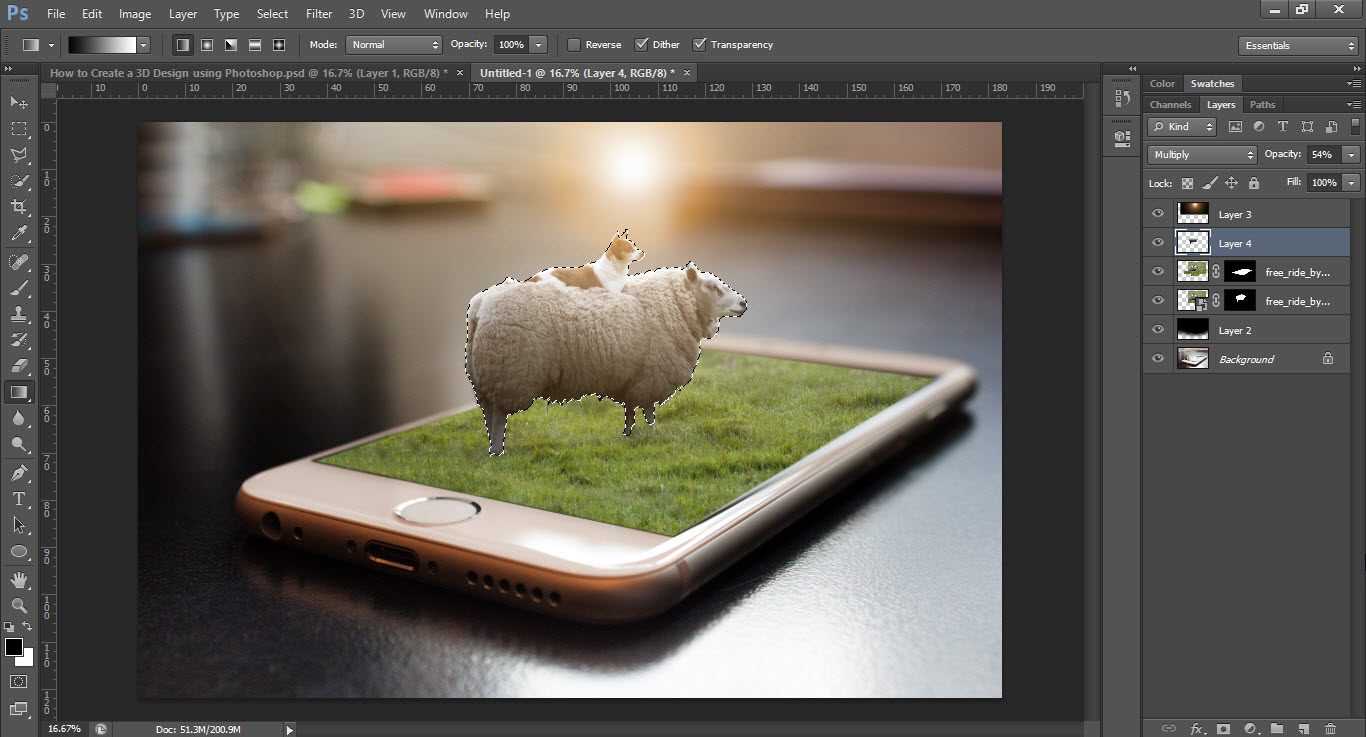
Task: Uncheck the Transparency checkbox
Action: click(700, 45)
